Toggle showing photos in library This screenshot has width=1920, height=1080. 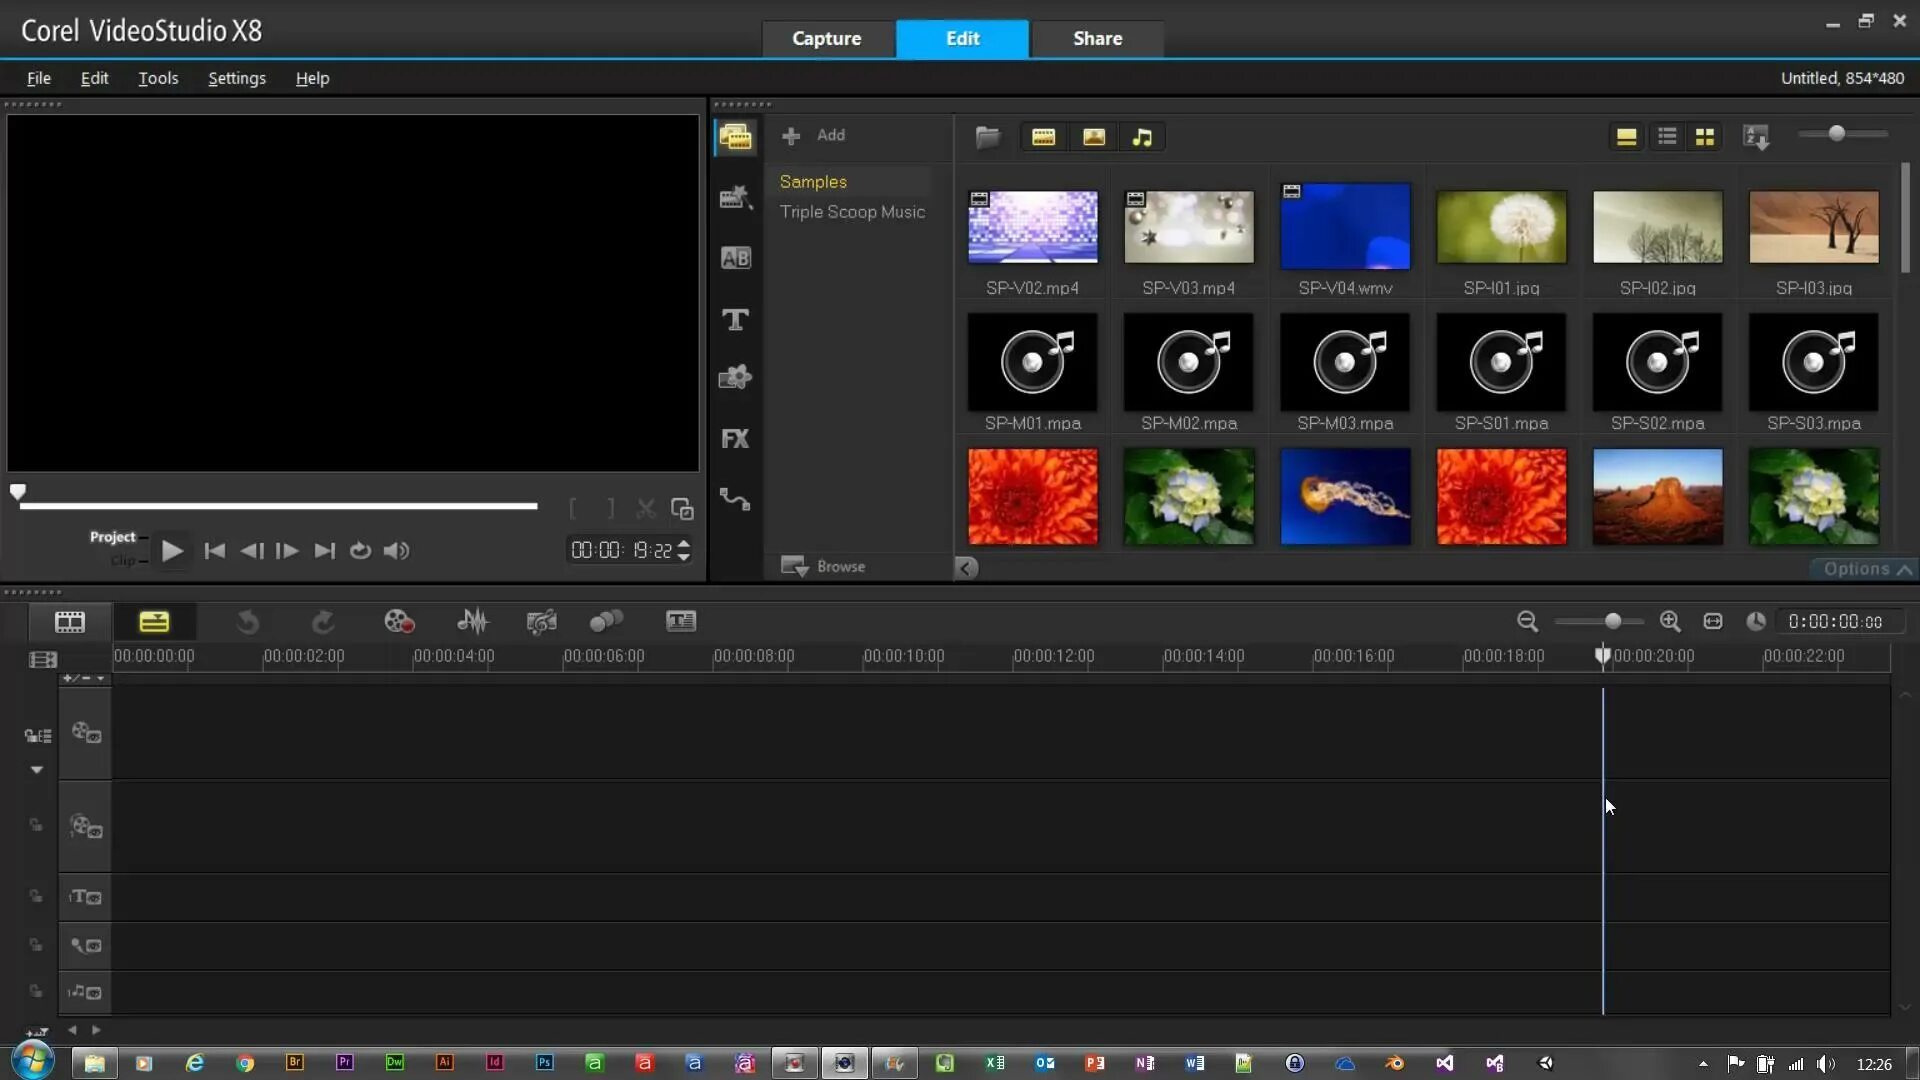[x=1093, y=137]
